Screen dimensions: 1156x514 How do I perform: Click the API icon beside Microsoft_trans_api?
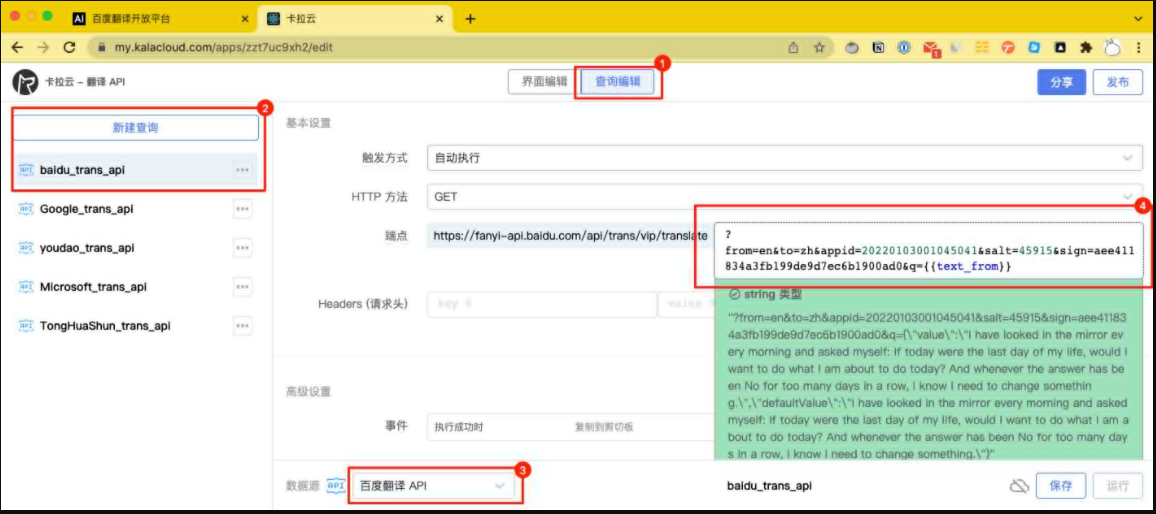coord(26,286)
